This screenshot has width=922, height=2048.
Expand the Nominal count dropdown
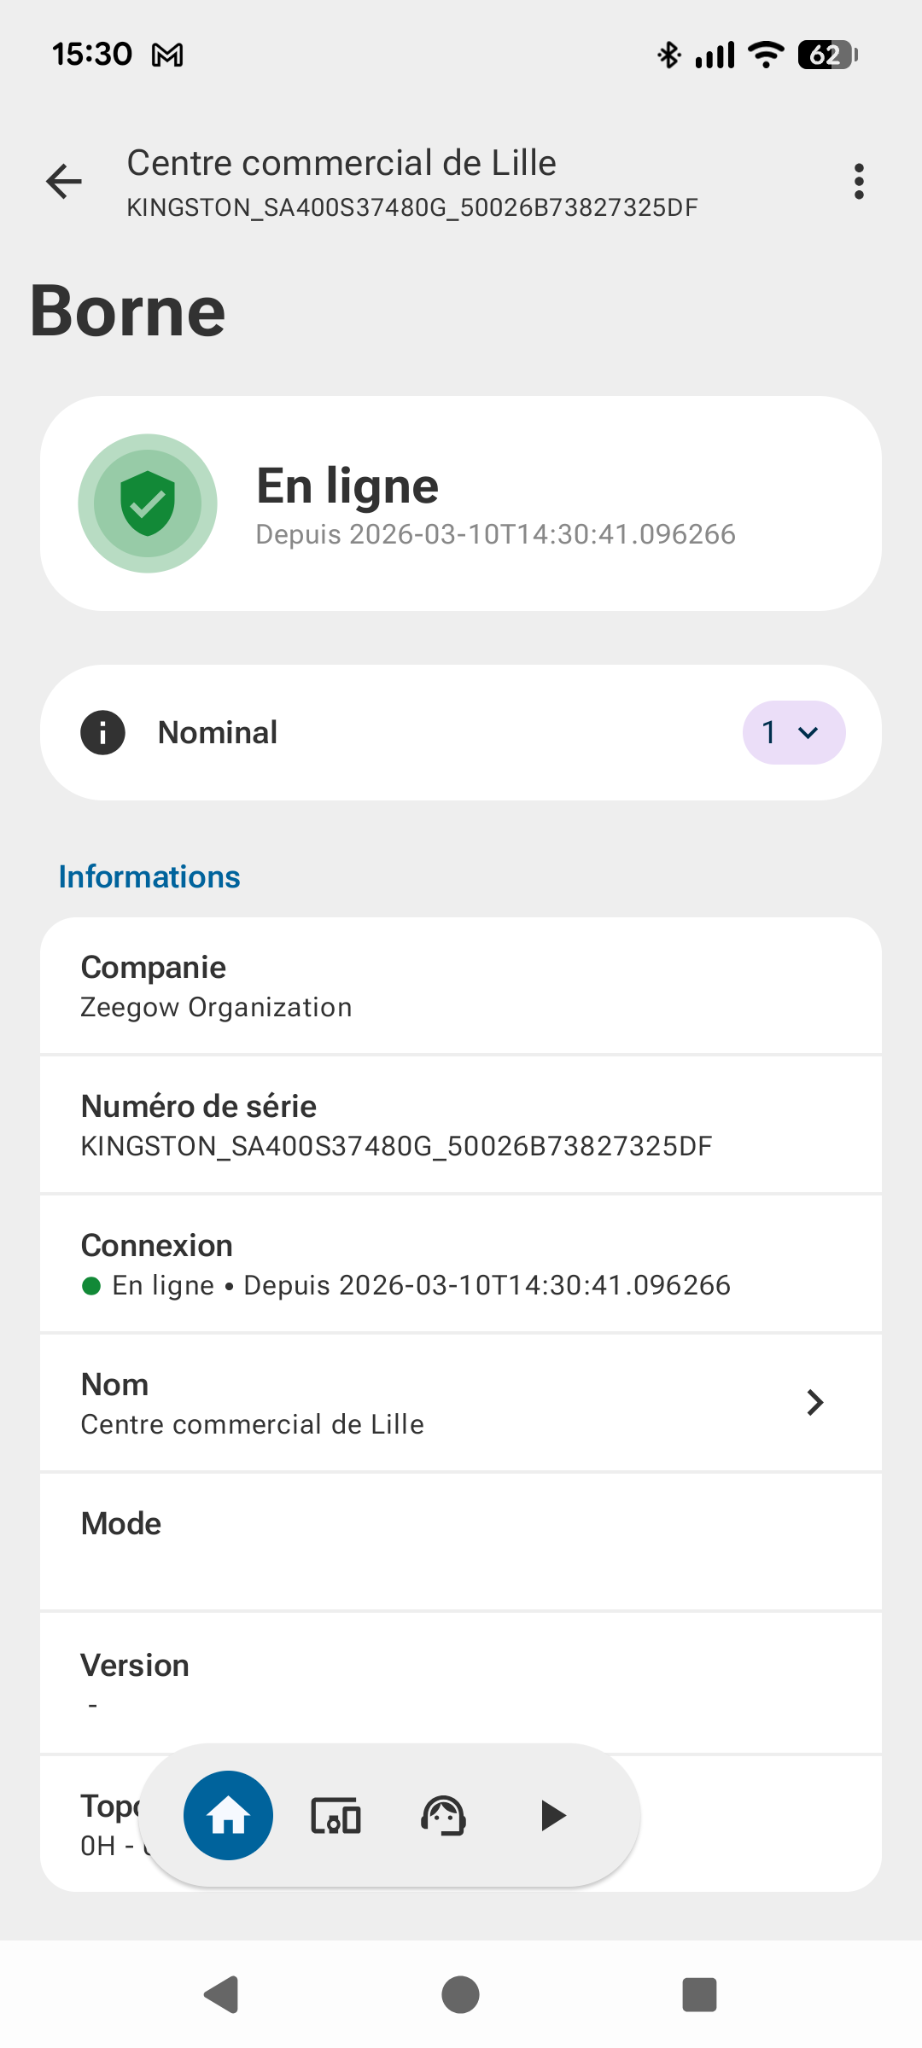coord(793,733)
